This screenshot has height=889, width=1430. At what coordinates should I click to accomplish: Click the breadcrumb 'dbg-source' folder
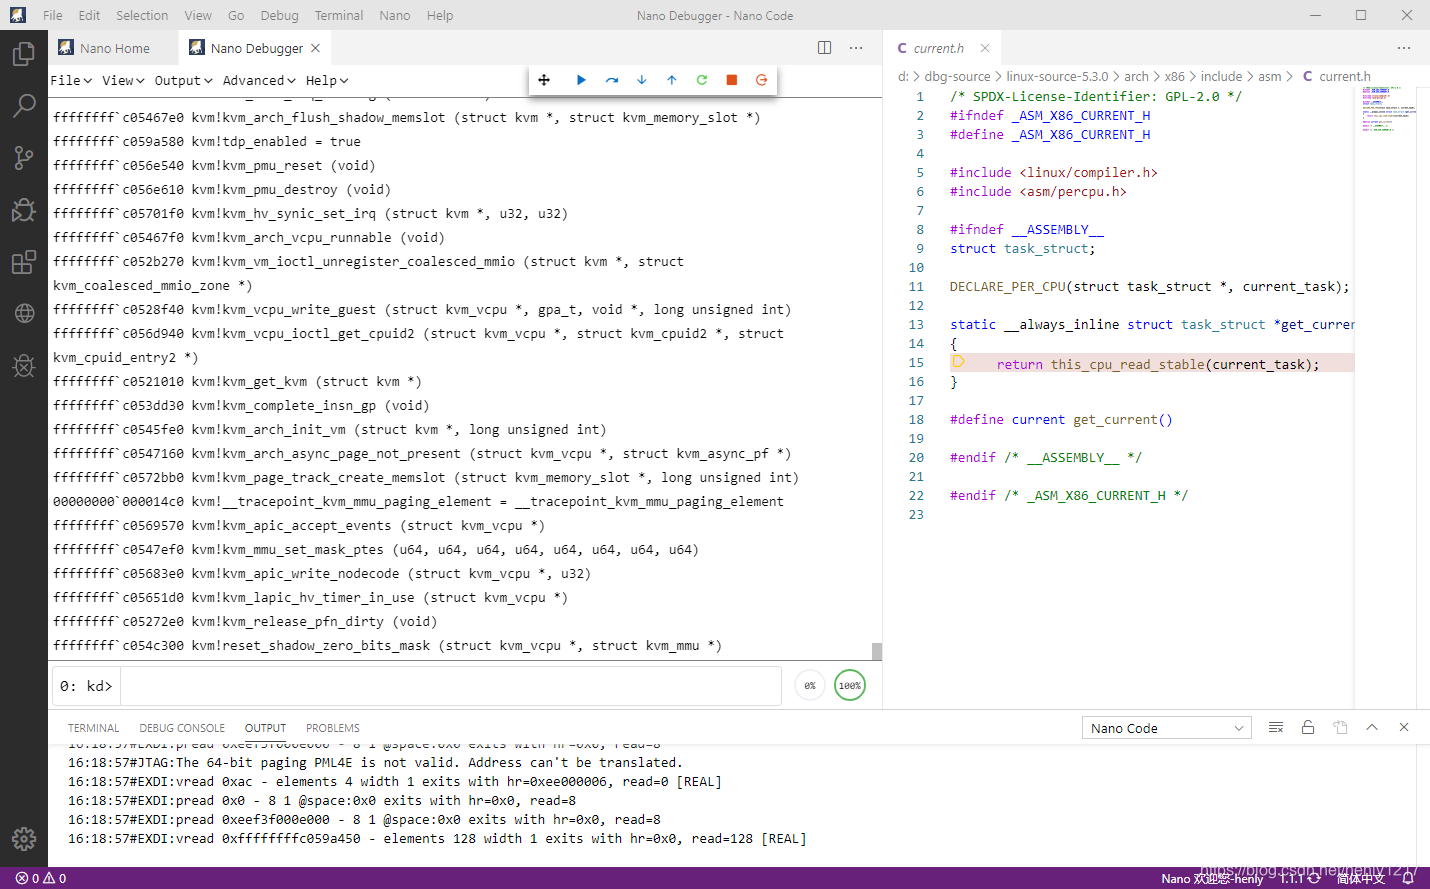click(x=957, y=76)
